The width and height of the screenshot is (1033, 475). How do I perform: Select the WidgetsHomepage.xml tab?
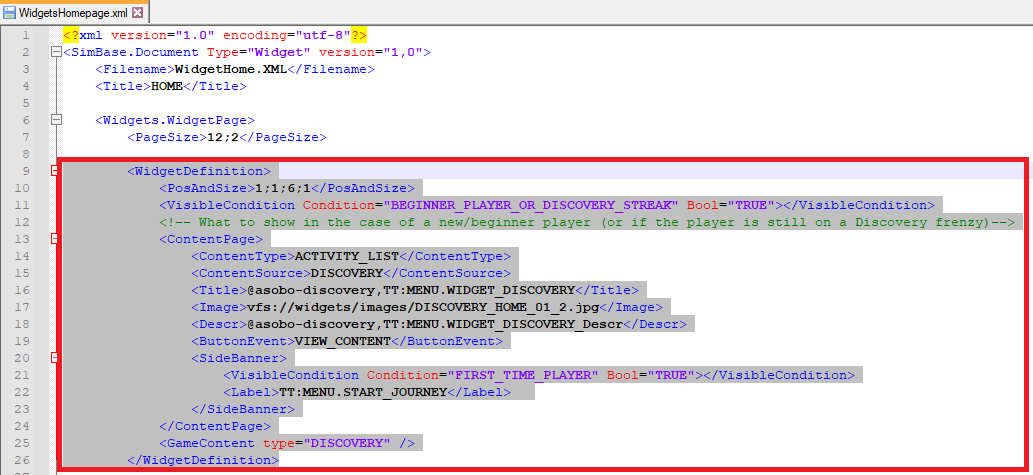pyautogui.click(x=74, y=12)
